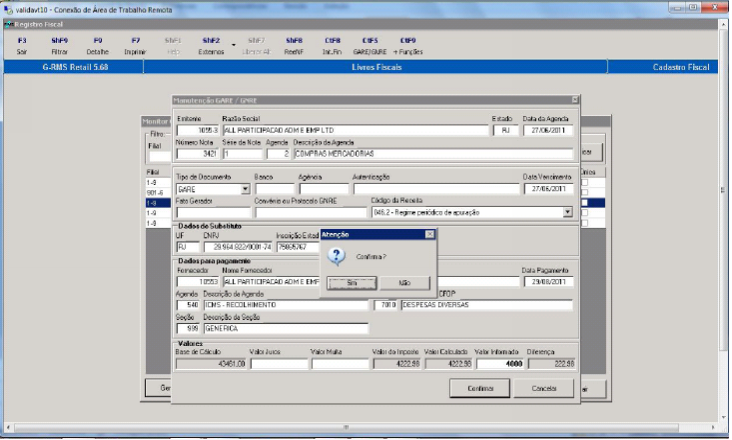Close the Manutenção GARE / GNRE window
This screenshot has width=732, height=440.
coord(575,100)
